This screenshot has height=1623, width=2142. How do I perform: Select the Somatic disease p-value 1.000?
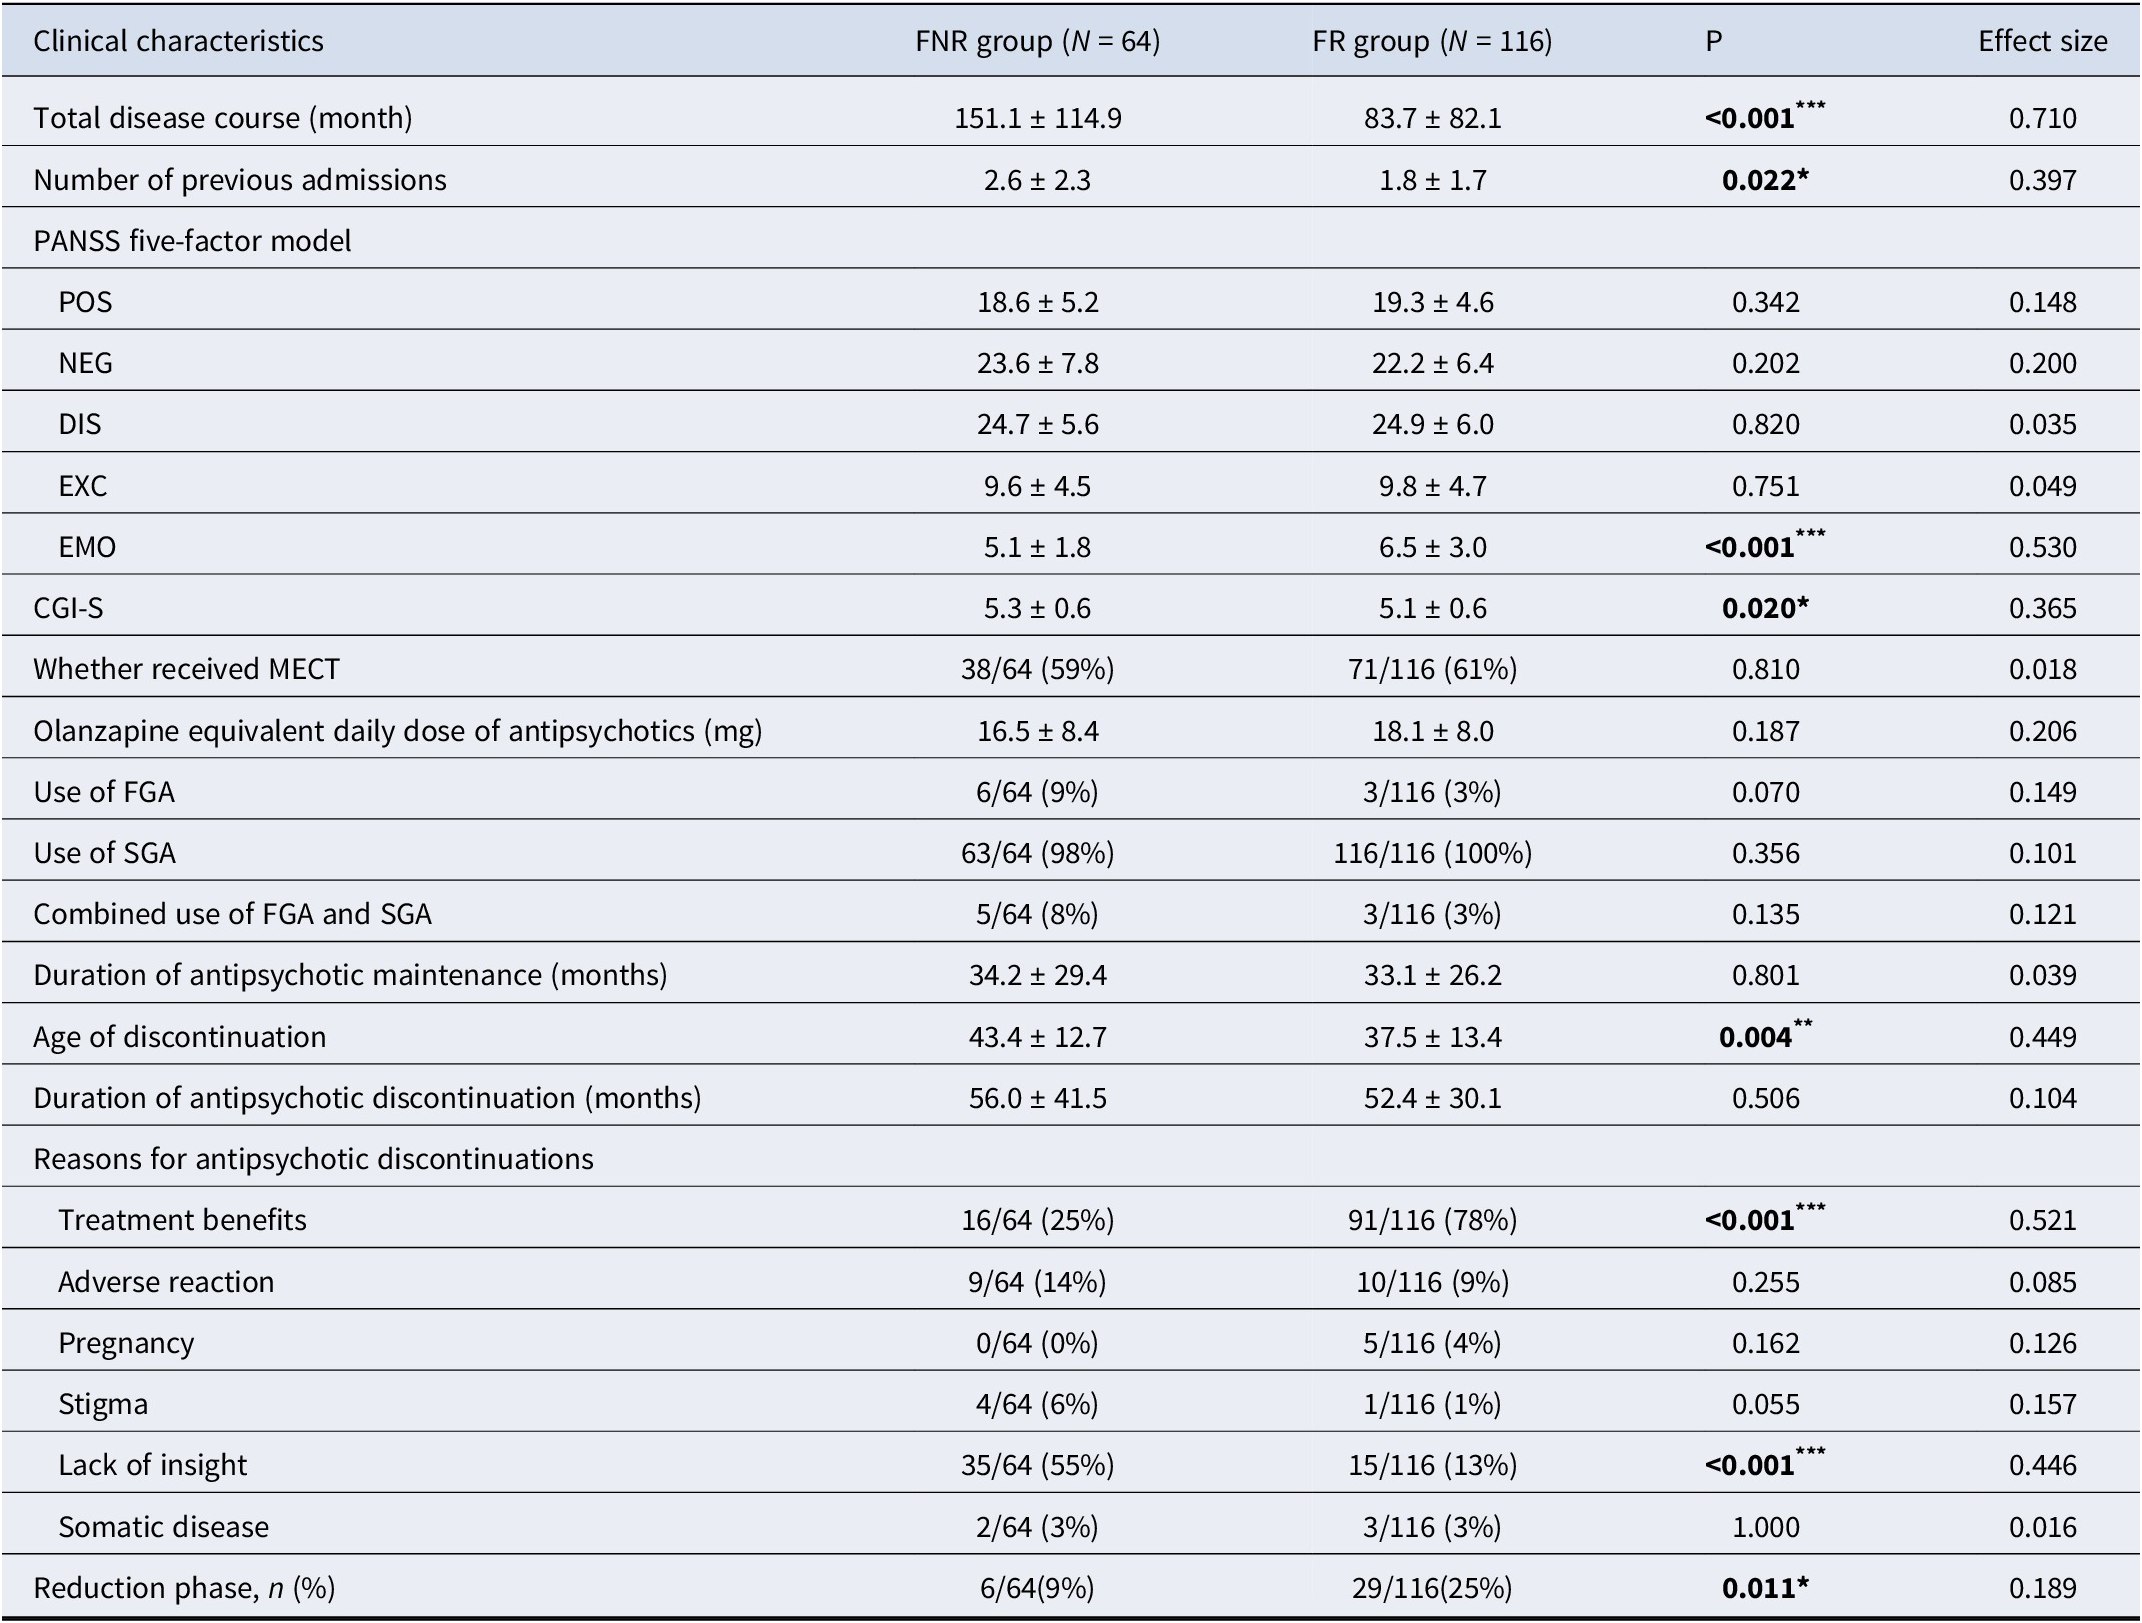pos(1765,1527)
